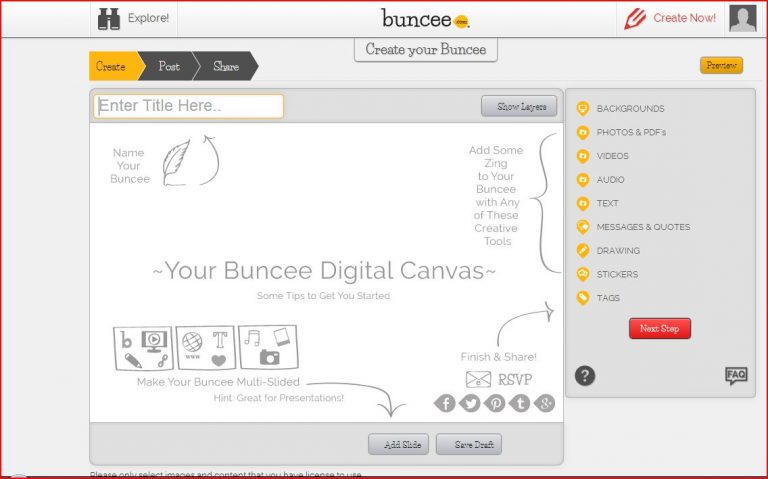Image resolution: width=768 pixels, height=479 pixels.
Task: Open the BACKGROUNDS menu item
Action: click(x=630, y=109)
